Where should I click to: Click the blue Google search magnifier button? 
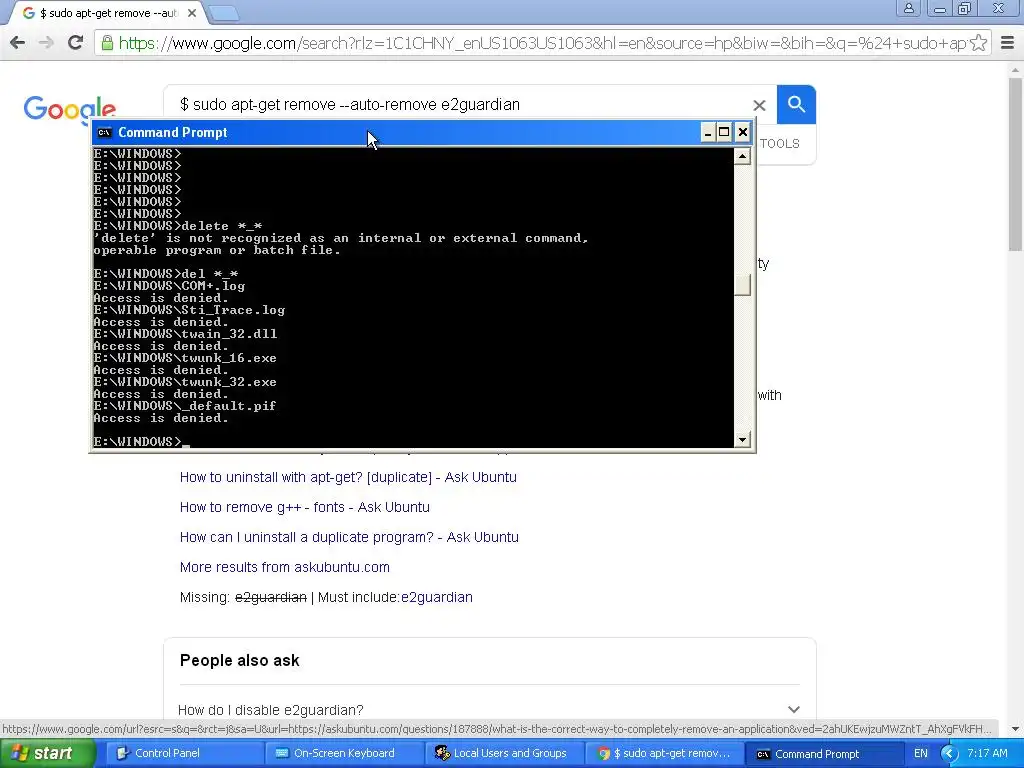[x=796, y=104]
